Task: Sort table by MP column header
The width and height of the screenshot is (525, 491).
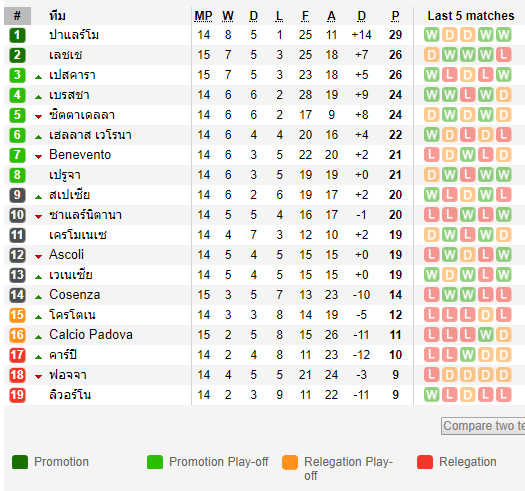Action: pos(203,16)
